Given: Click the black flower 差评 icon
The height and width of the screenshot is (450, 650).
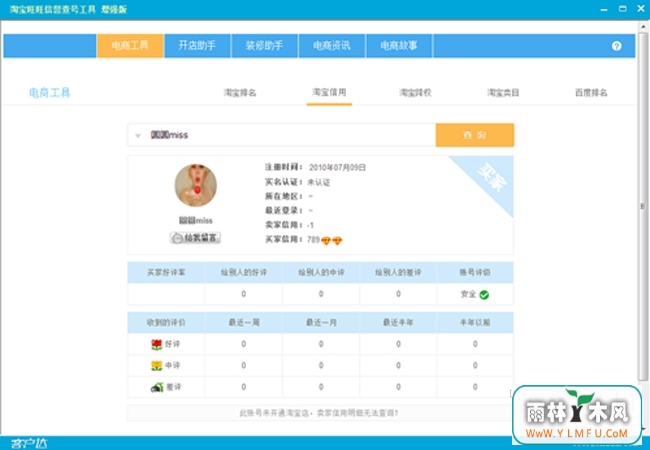Looking at the screenshot, I should pos(157,387).
